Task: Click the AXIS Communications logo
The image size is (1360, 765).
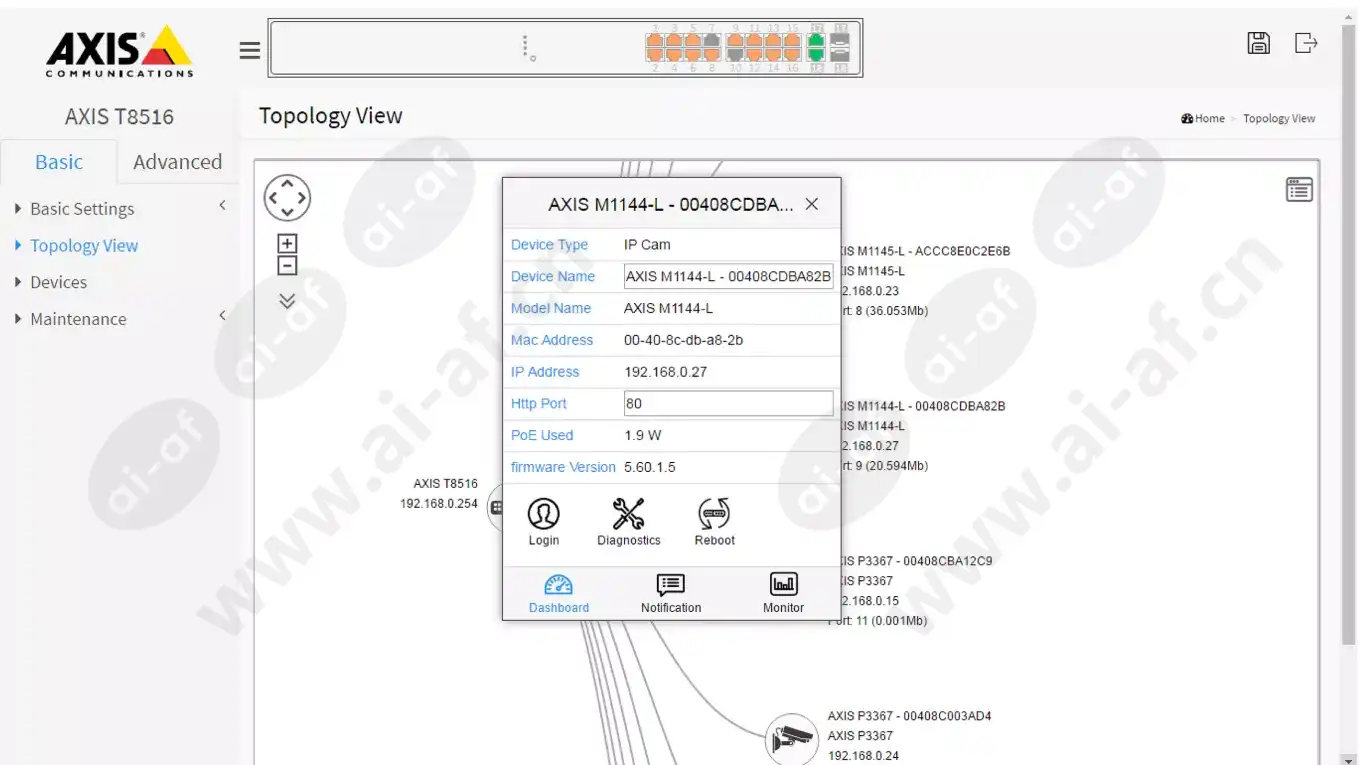Action: pyautogui.click(x=119, y=50)
